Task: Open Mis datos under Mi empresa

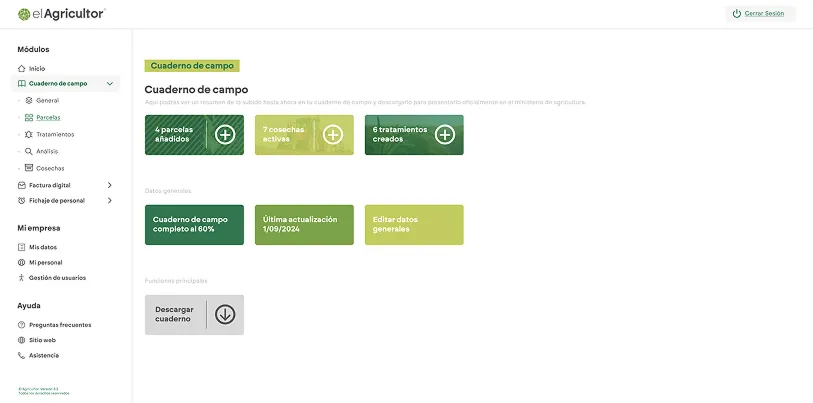Action: pyautogui.click(x=42, y=246)
